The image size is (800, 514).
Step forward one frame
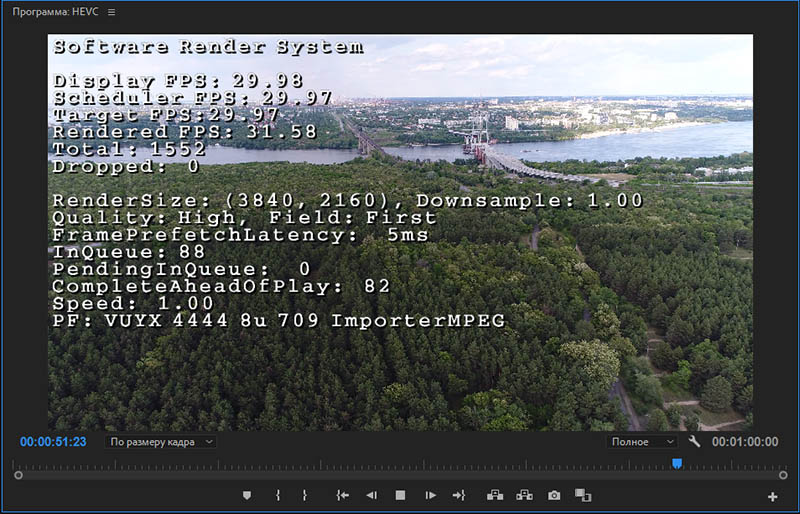[430, 495]
